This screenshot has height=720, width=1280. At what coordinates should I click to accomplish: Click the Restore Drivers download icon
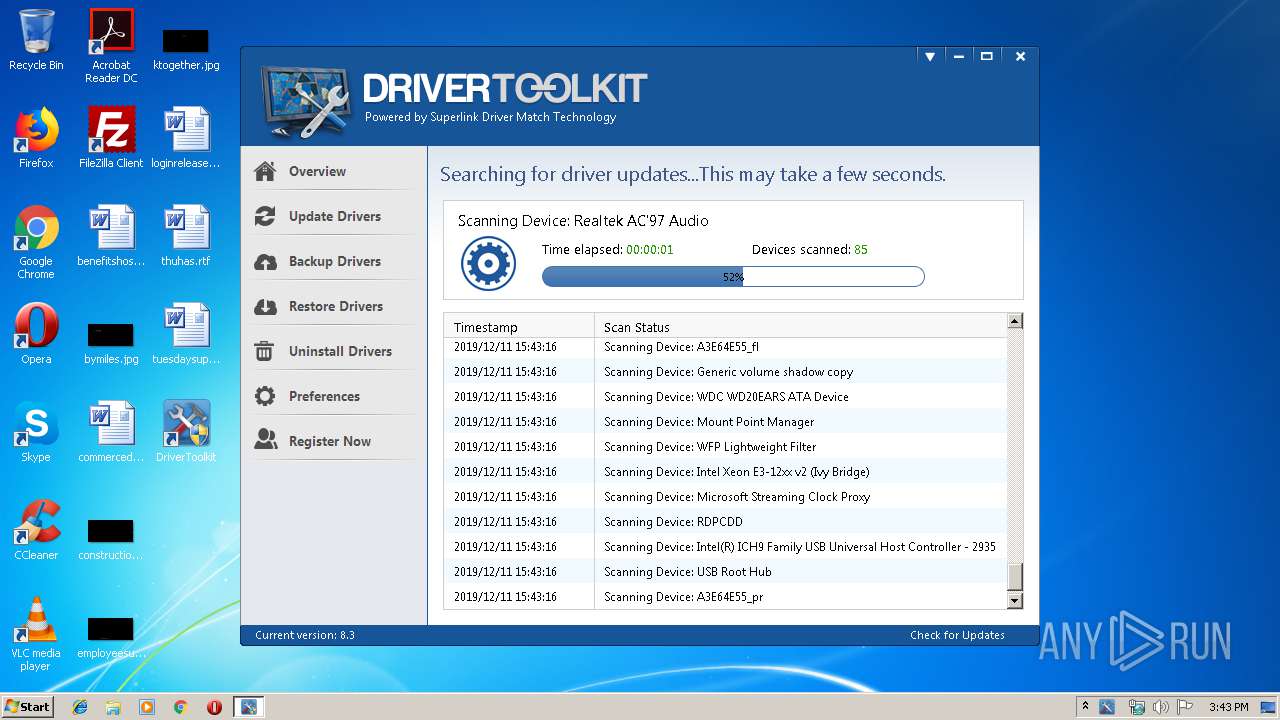tap(265, 306)
